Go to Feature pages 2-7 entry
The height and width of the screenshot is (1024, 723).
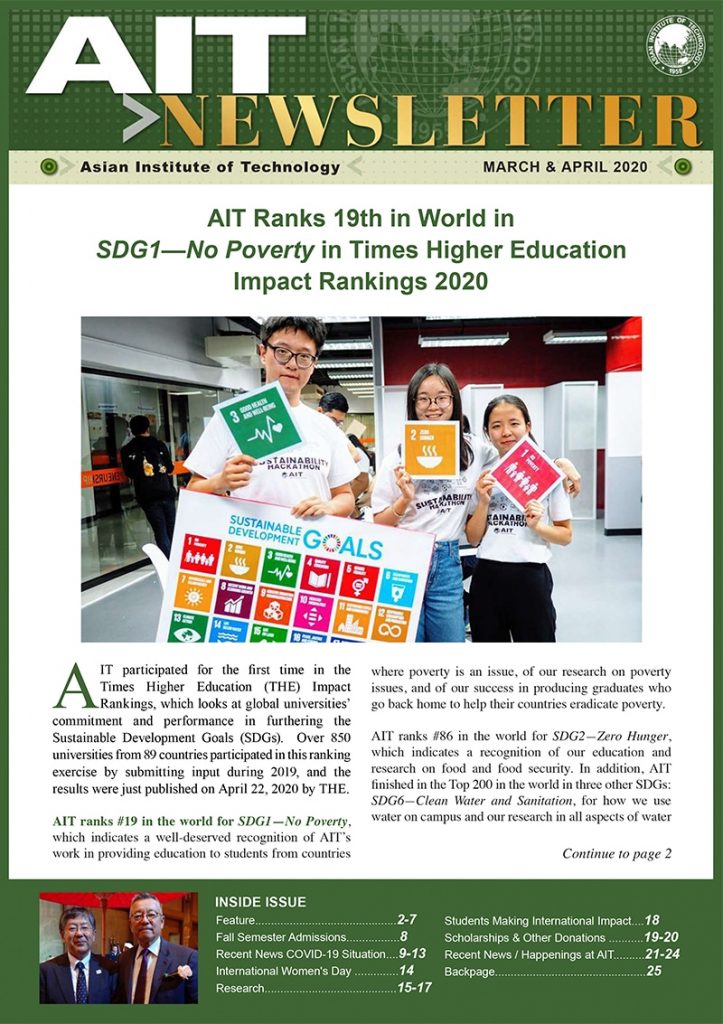tap(316, 920)
